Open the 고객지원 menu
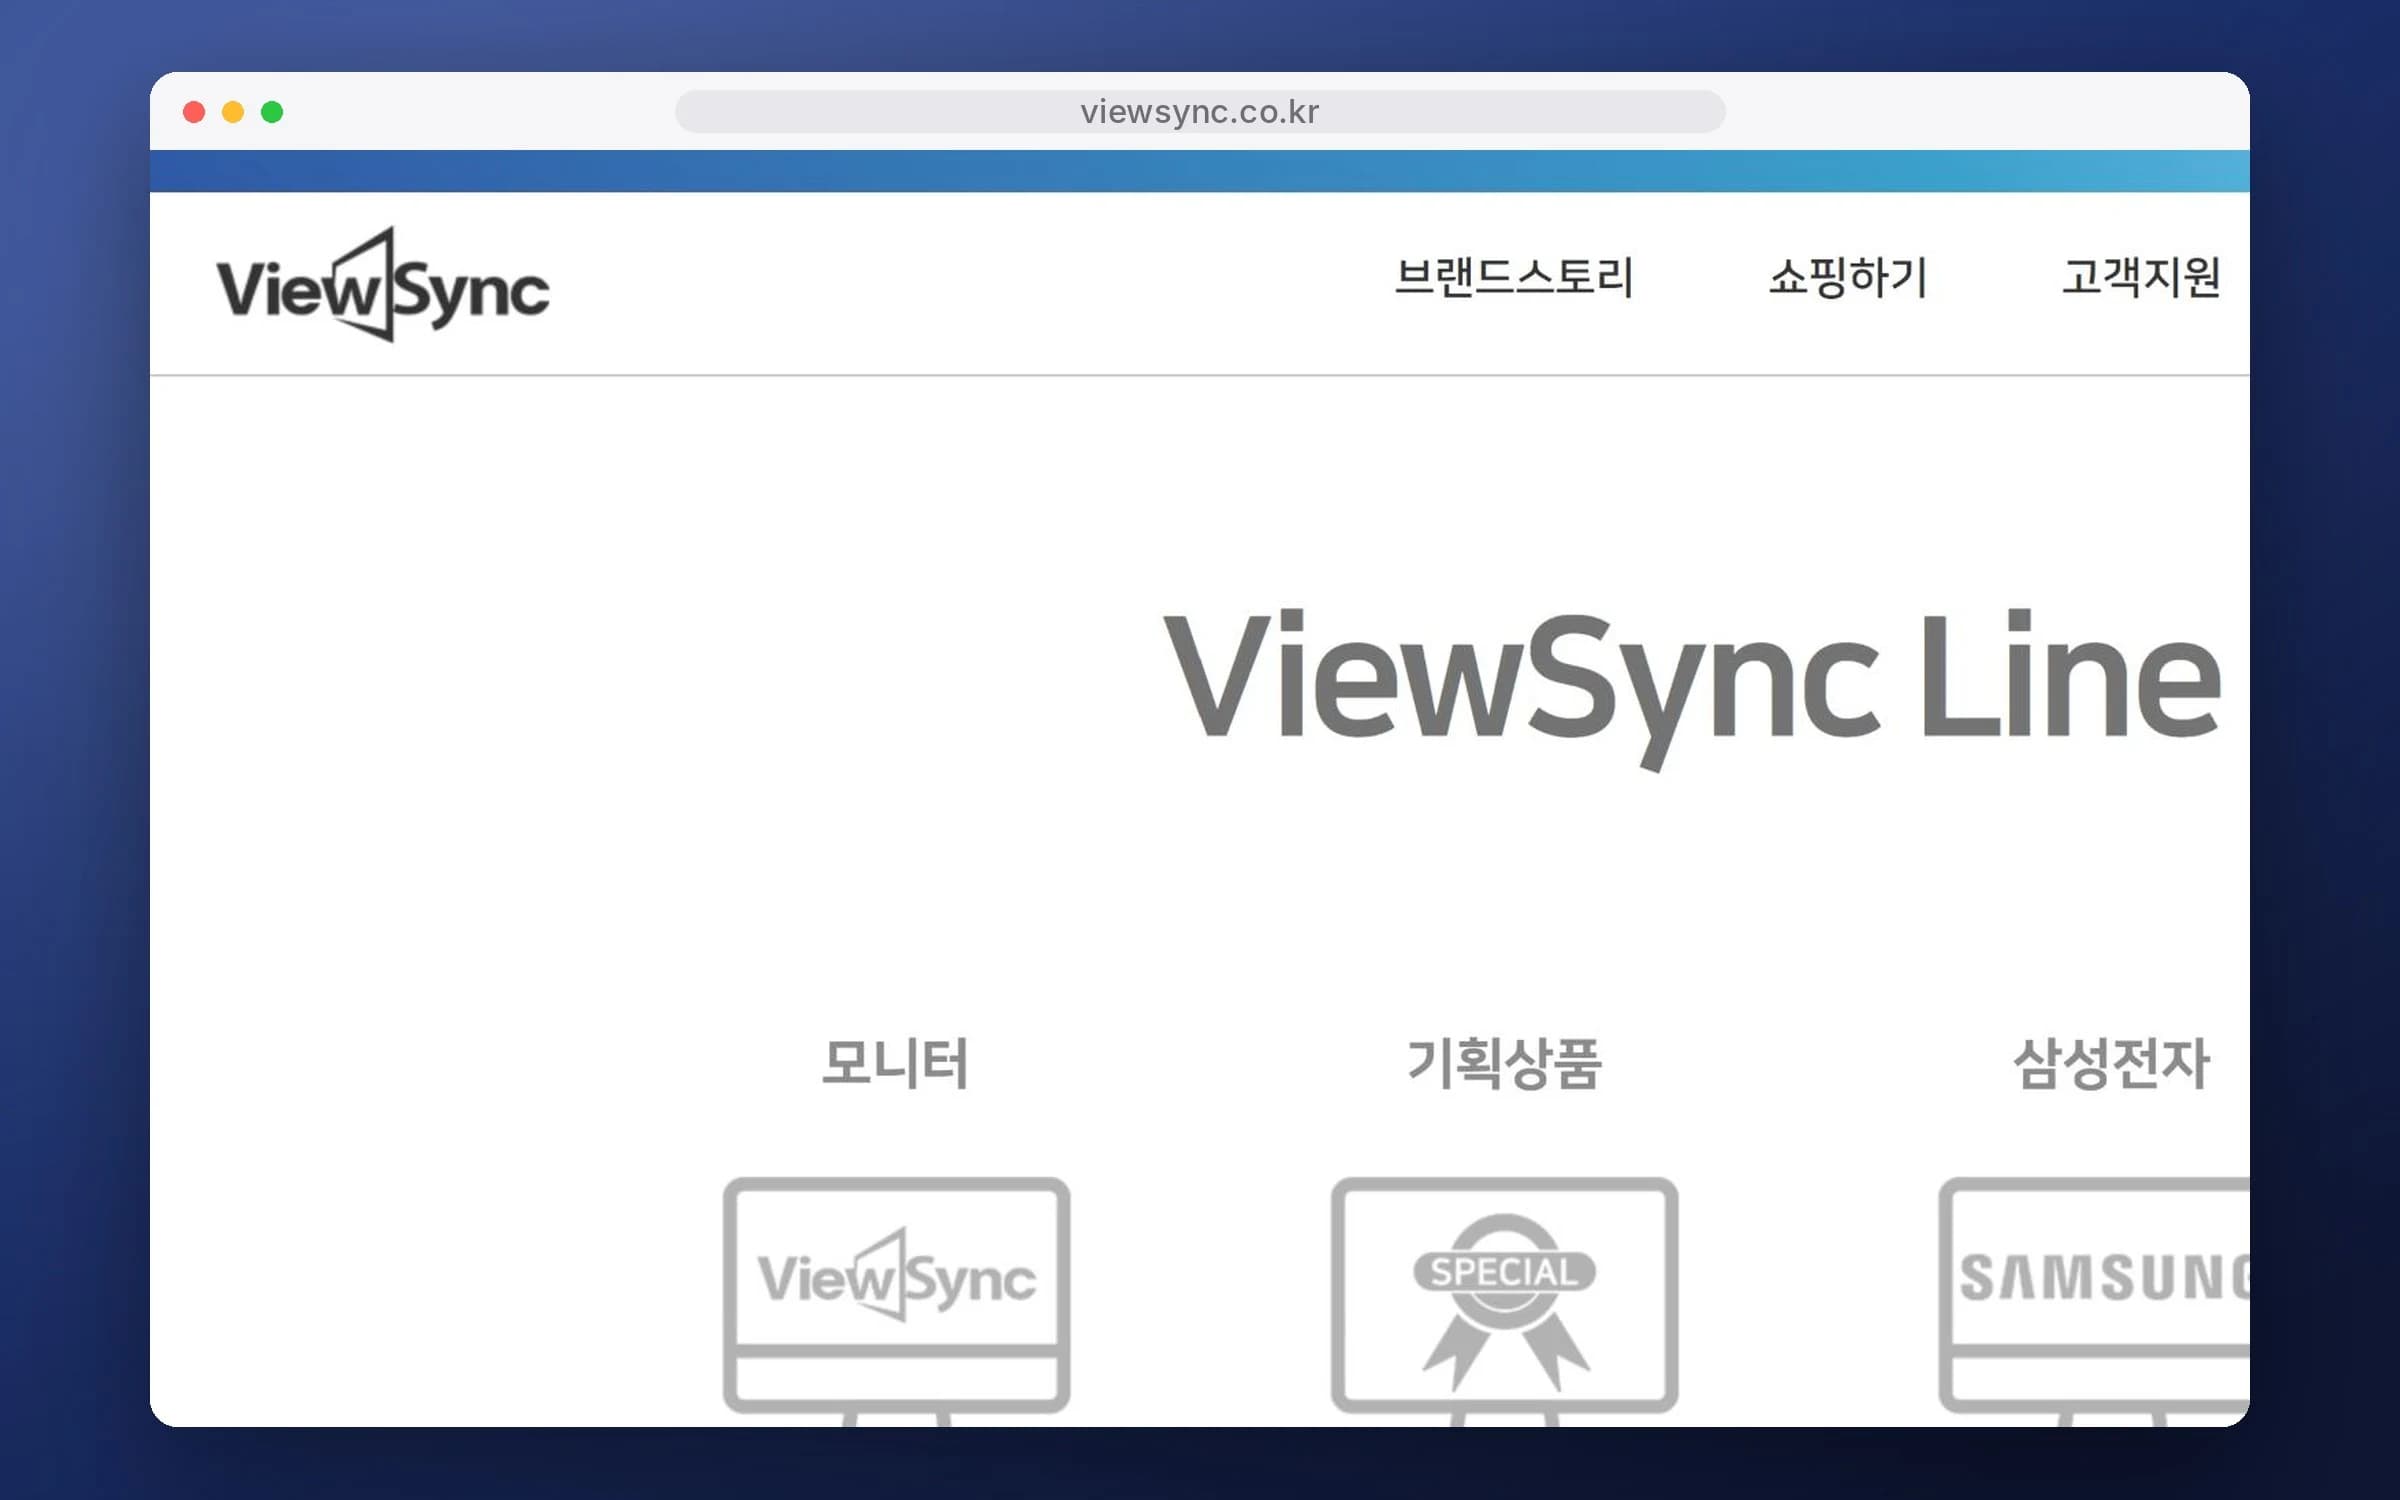Image resolution: width=2400 pixels, height=1500 pixels. tap(2141, 277)
